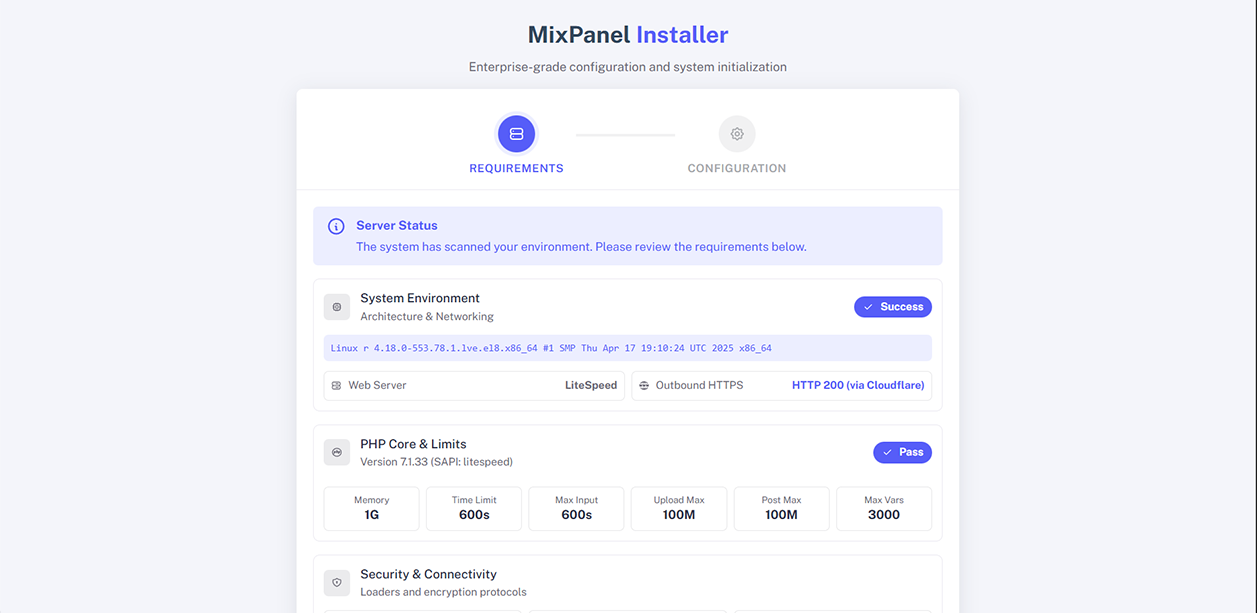The image size is (1257, 613).
Task: Click the Success status badge
Action: [893, 307]
